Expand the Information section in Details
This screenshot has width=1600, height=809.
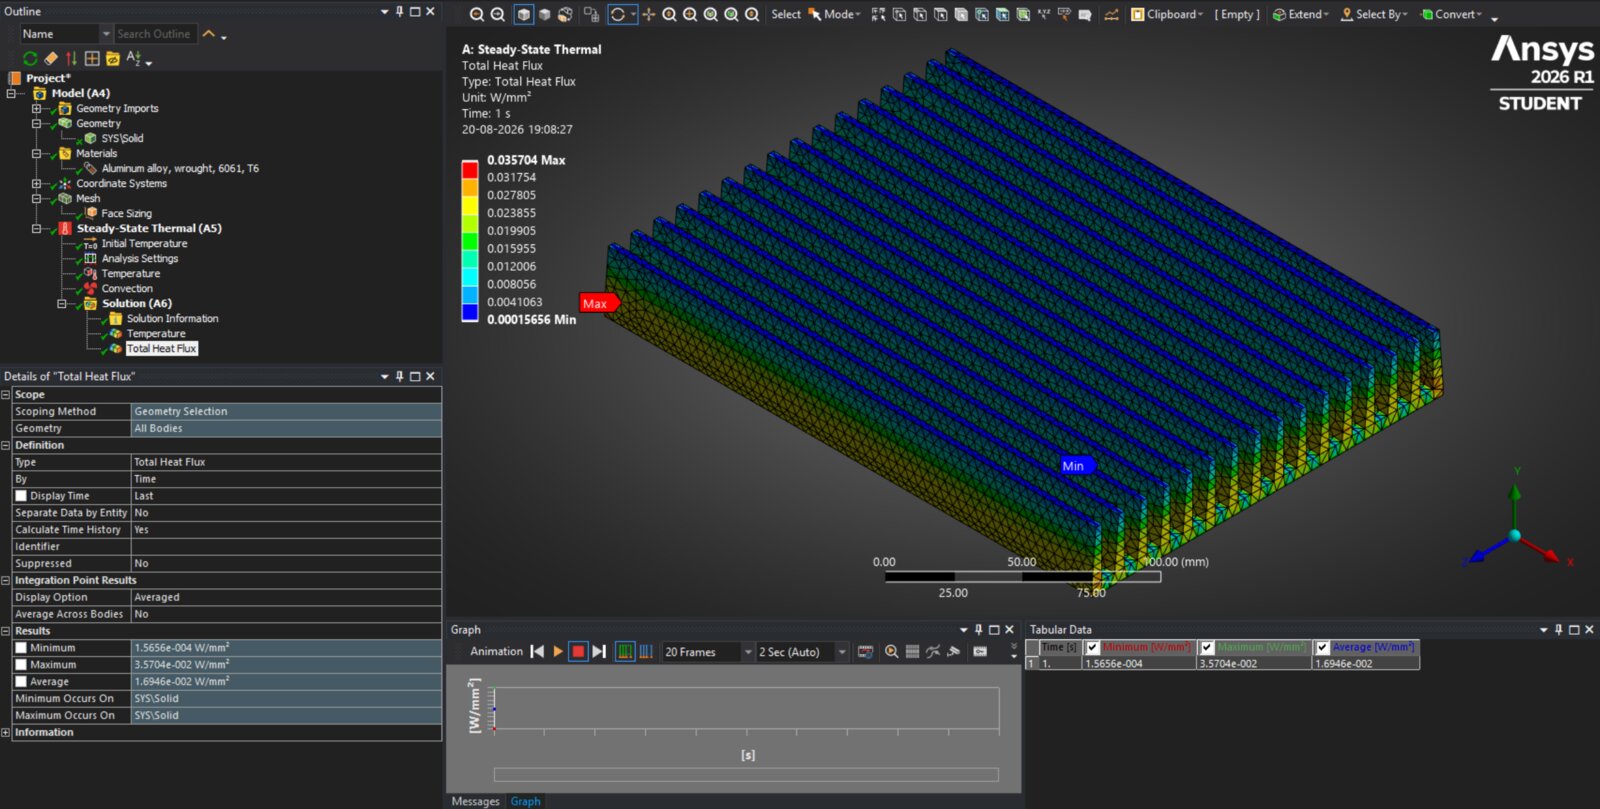[6, 733]
